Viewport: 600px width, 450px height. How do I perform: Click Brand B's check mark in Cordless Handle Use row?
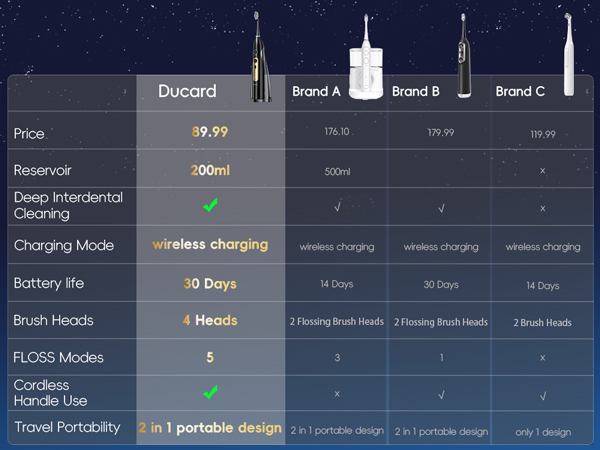(x=441, y=395)
